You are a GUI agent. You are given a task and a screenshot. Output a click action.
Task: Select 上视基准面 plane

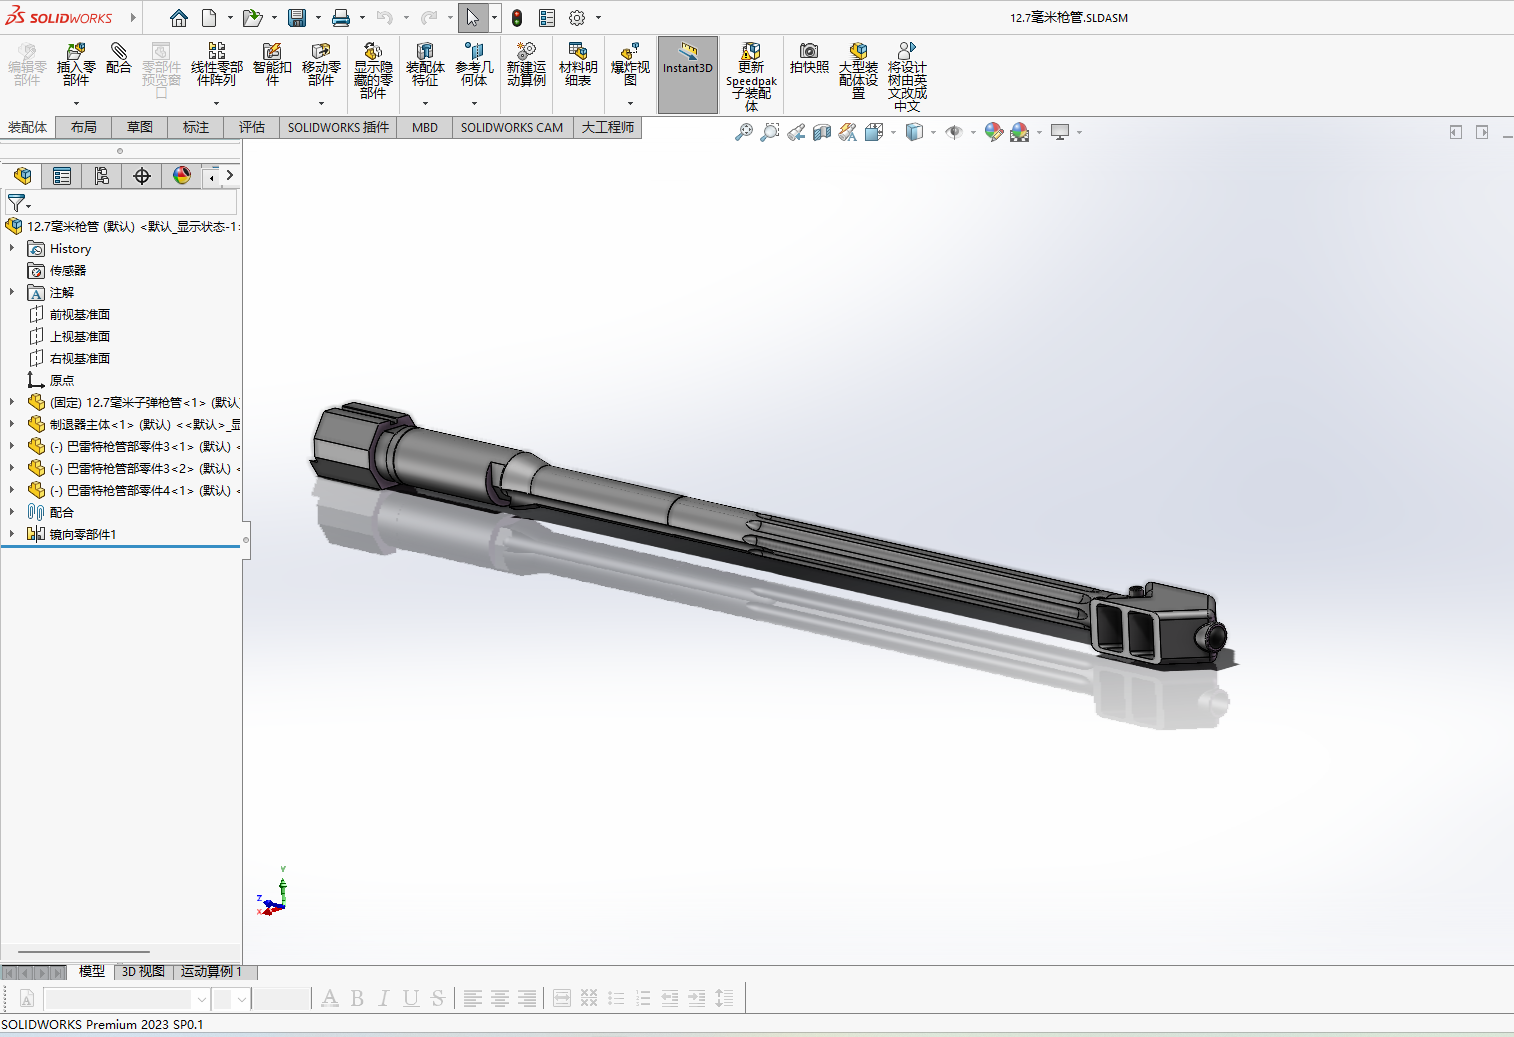click(x=80, y=336)
